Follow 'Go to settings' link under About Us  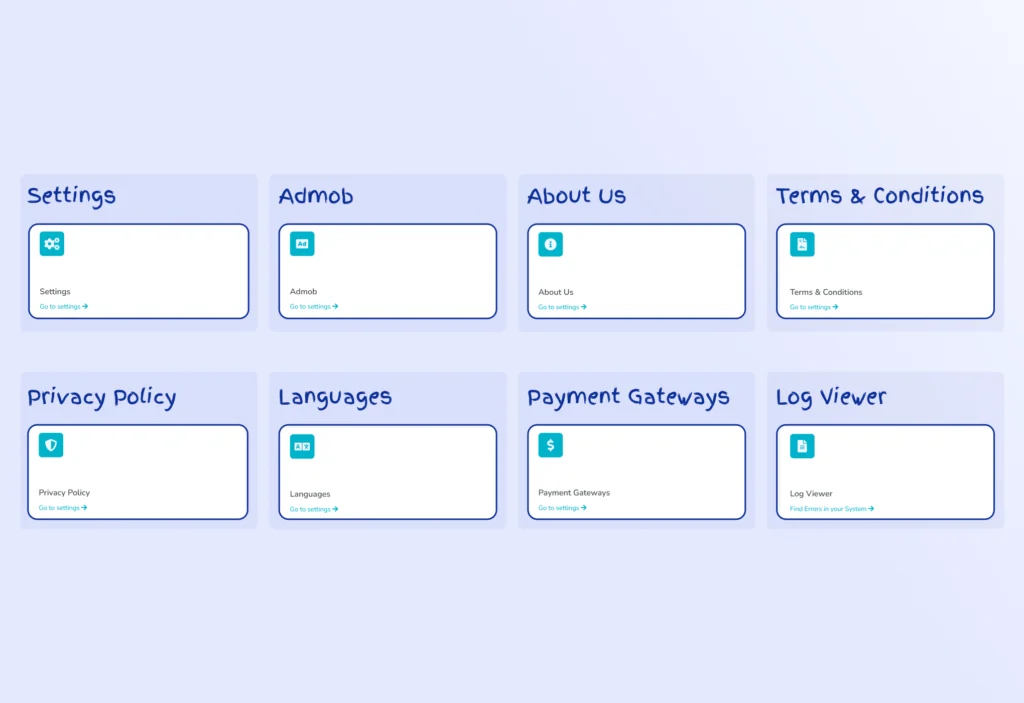coord(562,307)
